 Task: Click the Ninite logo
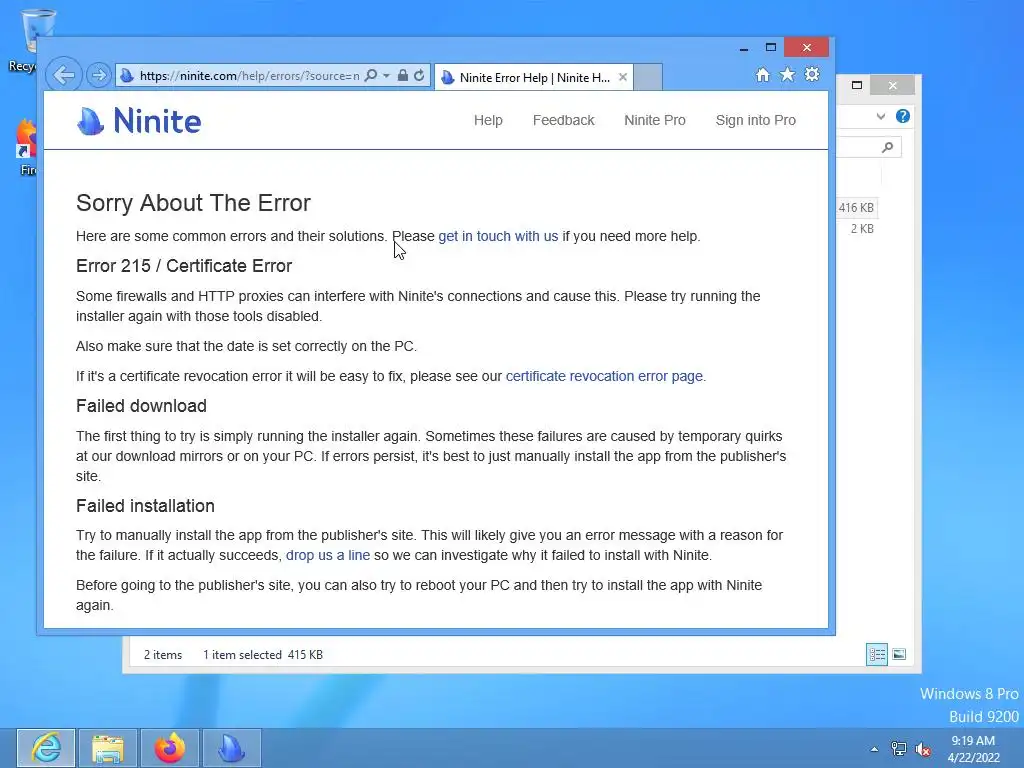[139, 121]
